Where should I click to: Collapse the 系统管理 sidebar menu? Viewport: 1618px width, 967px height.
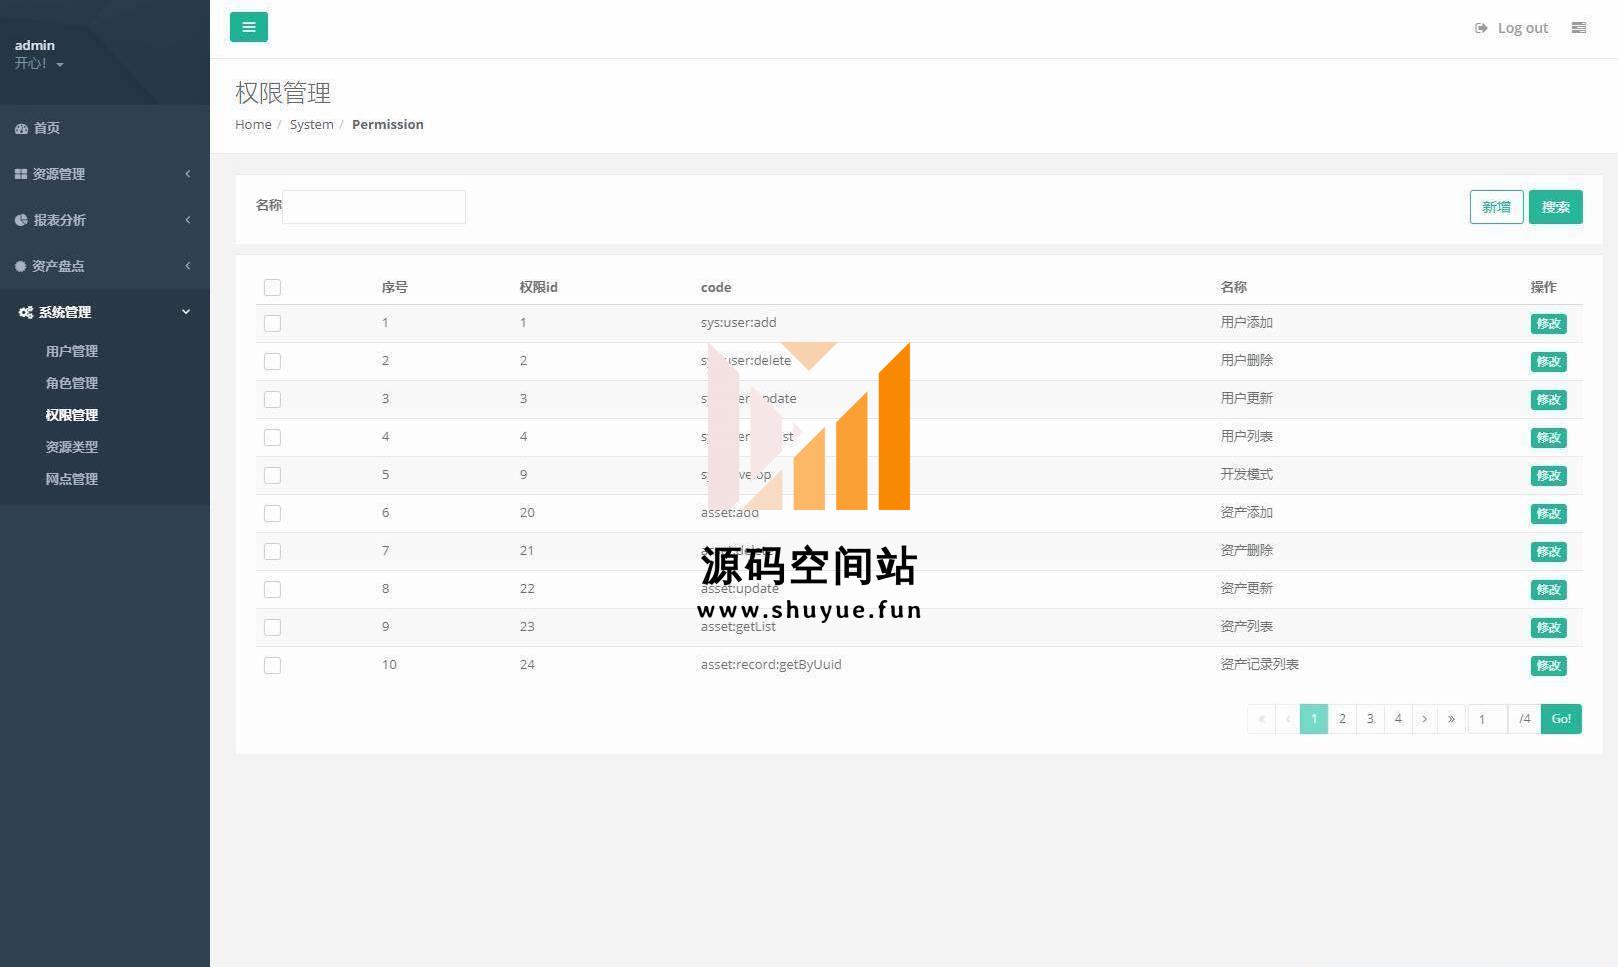point(104,312)
